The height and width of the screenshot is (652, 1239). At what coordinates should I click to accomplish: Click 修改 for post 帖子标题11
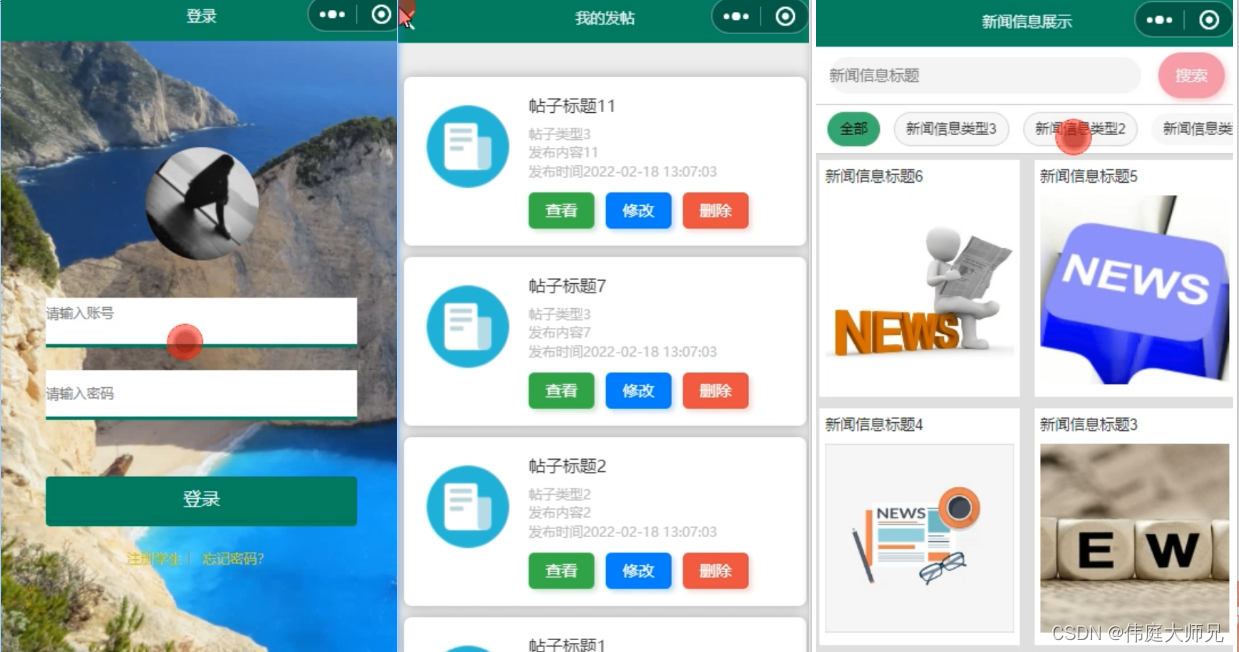point(638,211)
